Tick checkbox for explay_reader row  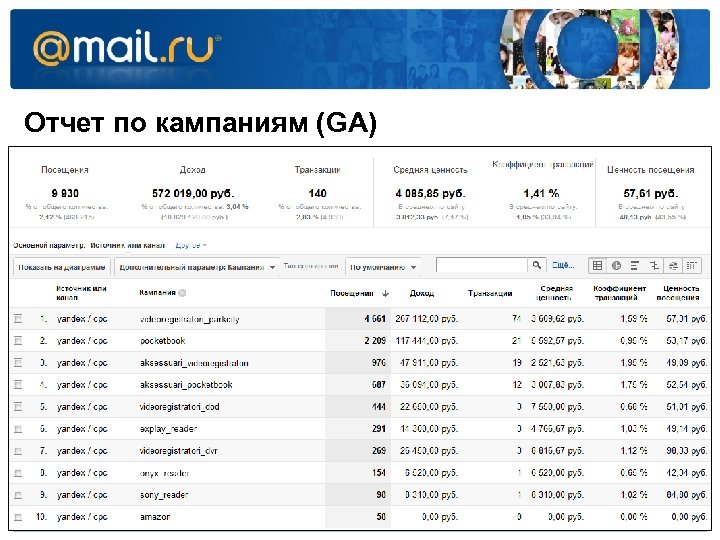[x=18, y=428]
